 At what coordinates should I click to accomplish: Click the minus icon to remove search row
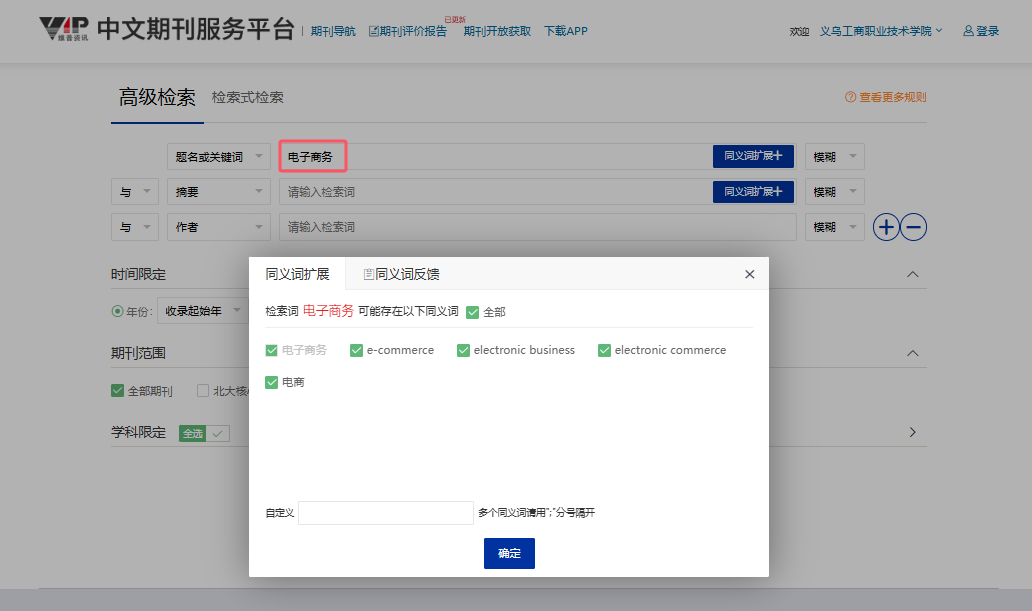[914, 227]
